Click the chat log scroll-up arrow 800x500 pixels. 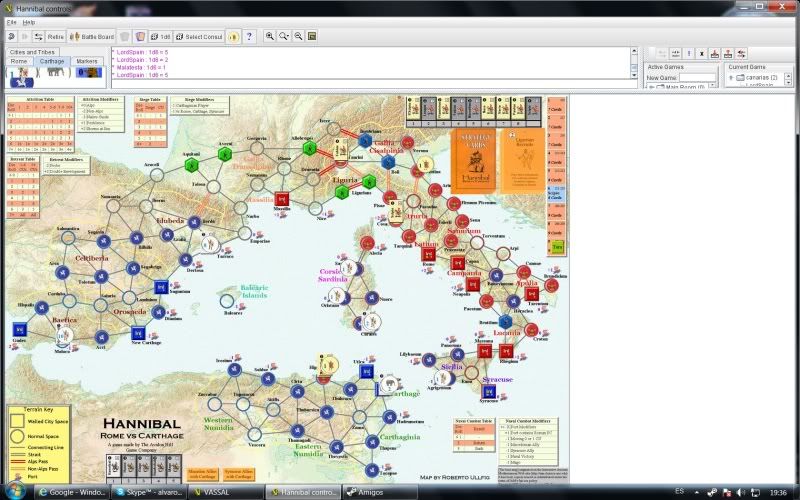(634, 51)
